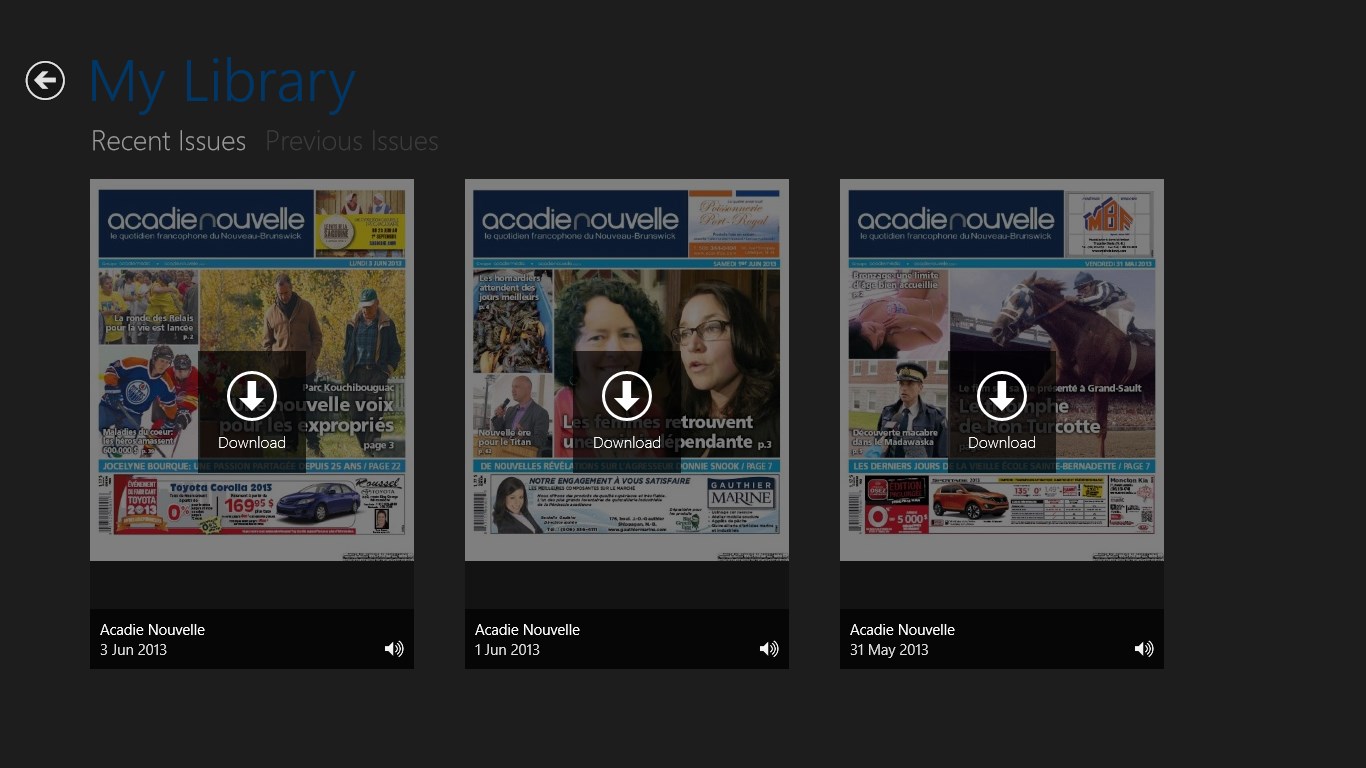
Task: Toggle audio speaker icon on 1 Jun 2013 issue
Action: click(769, 649)
